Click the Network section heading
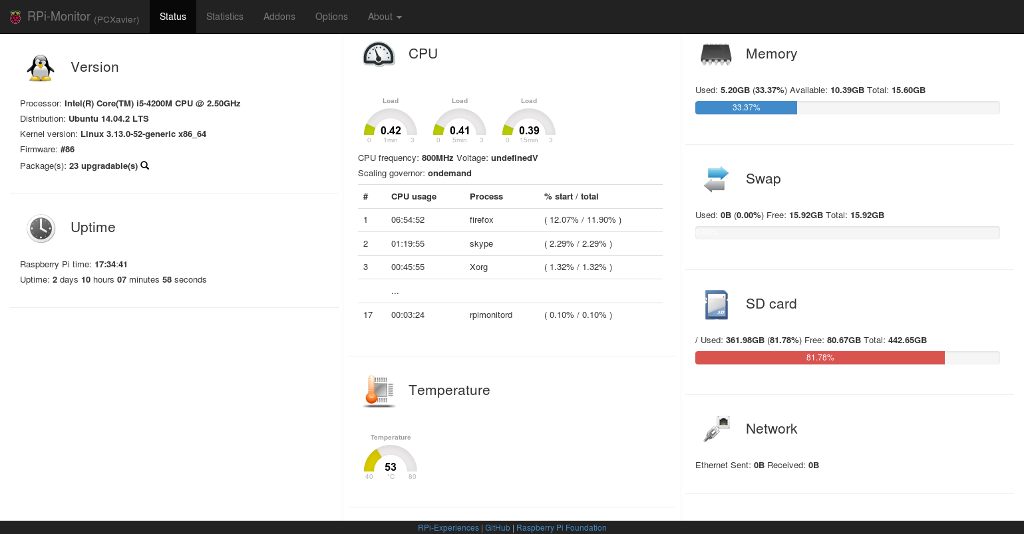This screenshot has height=534, width=1024. (x=771, y=429)
